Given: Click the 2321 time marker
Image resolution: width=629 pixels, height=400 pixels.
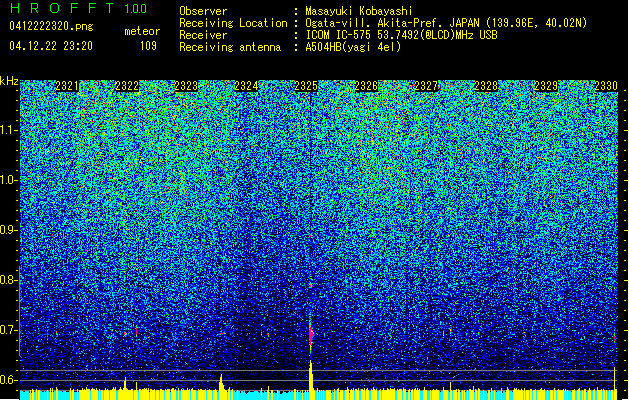Looking at the screenshot, I should 67,86.
